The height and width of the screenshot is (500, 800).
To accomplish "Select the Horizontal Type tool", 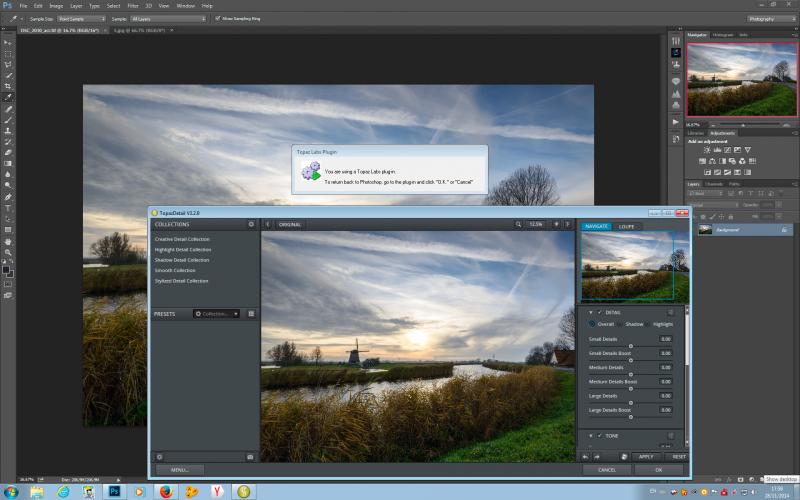I will [x=8, y=208].
